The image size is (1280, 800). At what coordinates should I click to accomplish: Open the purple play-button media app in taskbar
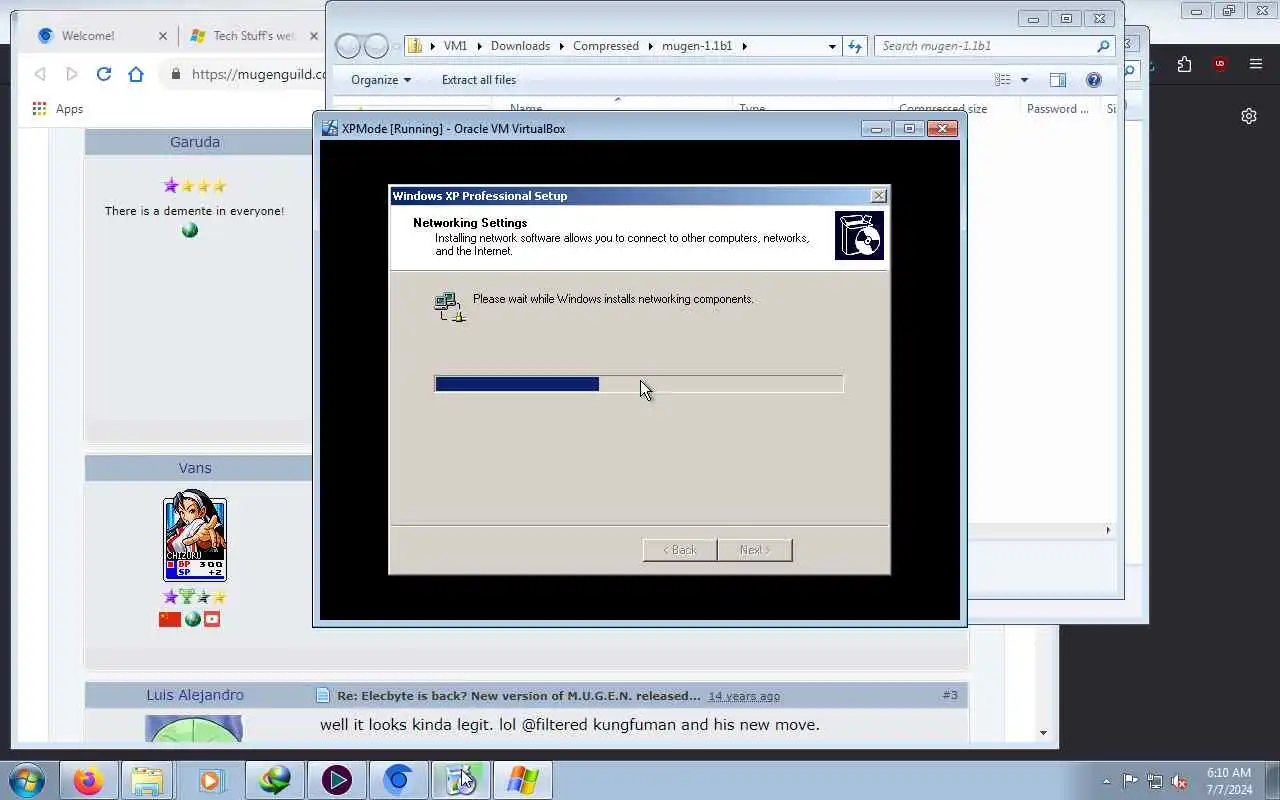point(336,780)
